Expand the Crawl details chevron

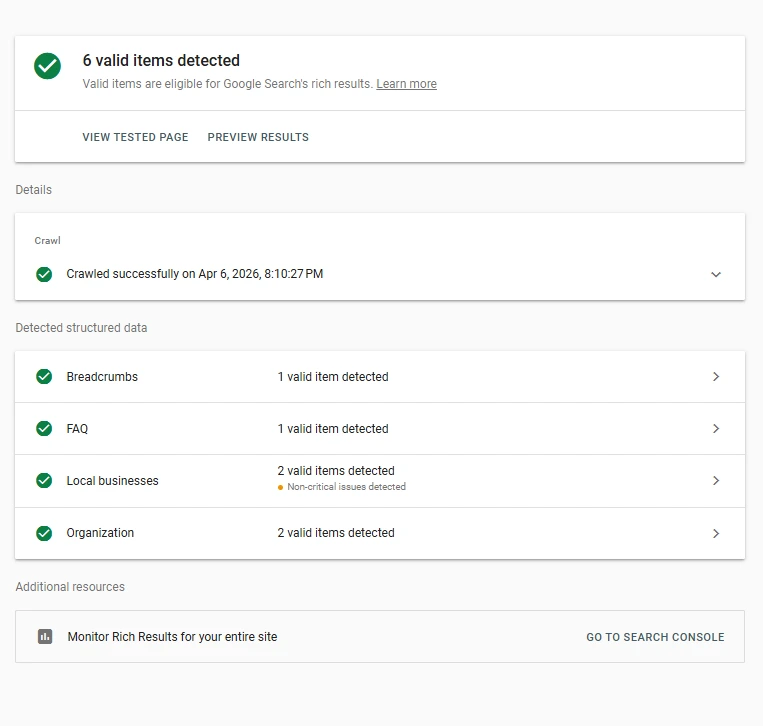716,274
